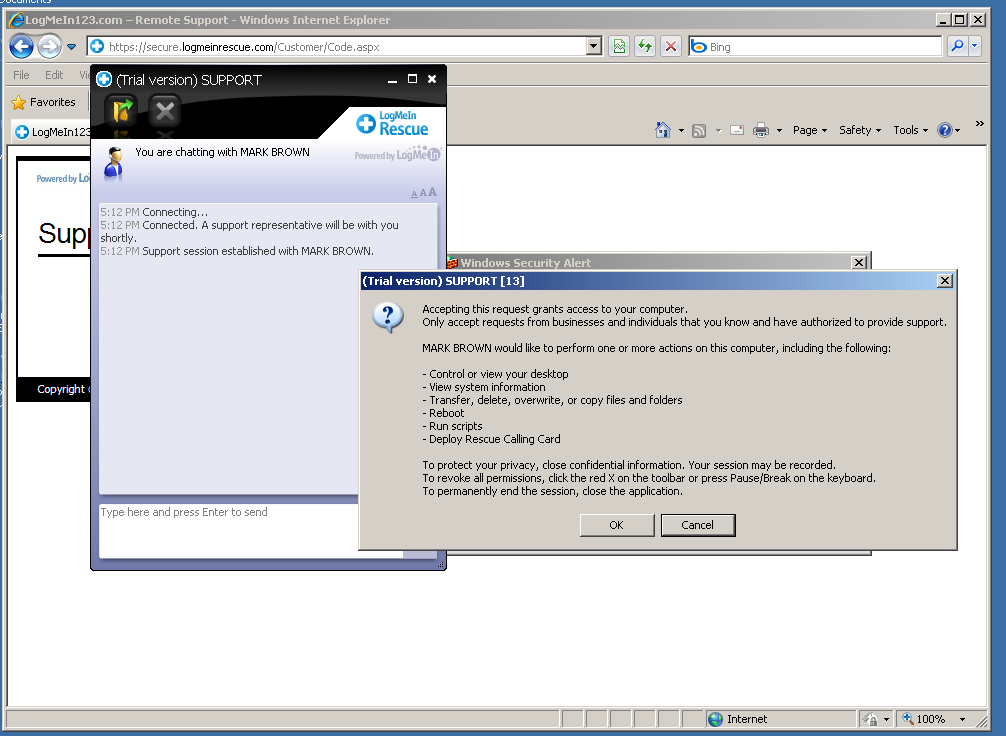The width and height of the screenshot is (1006, 736).
Task: Click the send file icon in Rescue toolbar
Action: tap(122, 111)
